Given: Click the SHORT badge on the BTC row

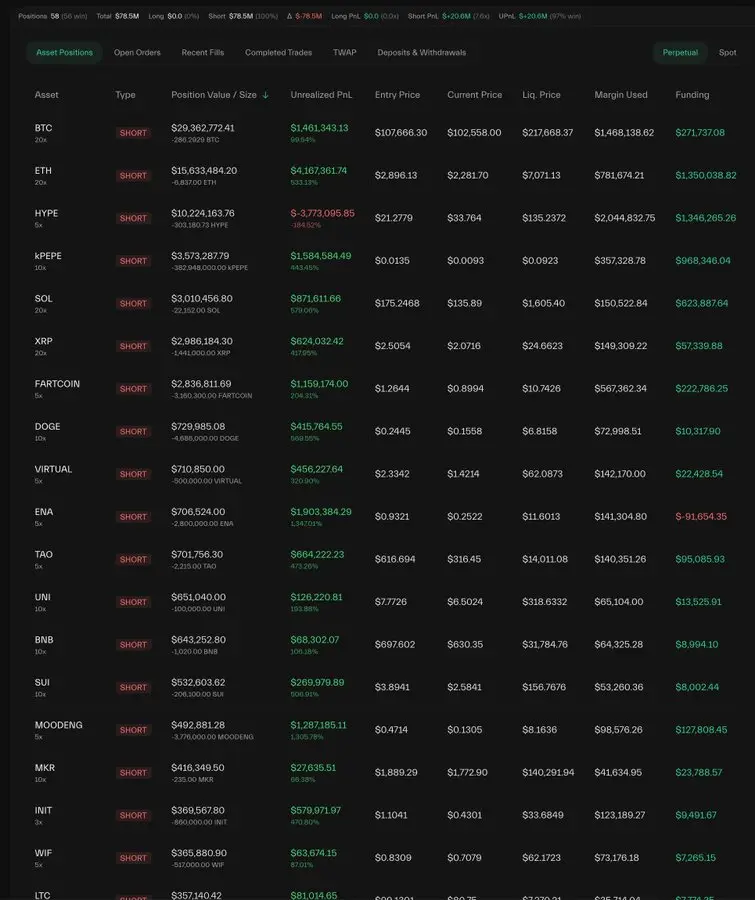Looking at the screenshot, I should [131, 133].
